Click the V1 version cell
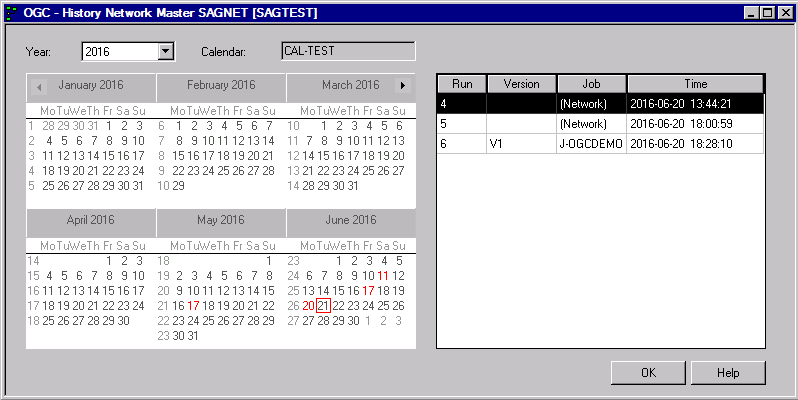The height and width of the screenshot is (400, 798). 522,144
